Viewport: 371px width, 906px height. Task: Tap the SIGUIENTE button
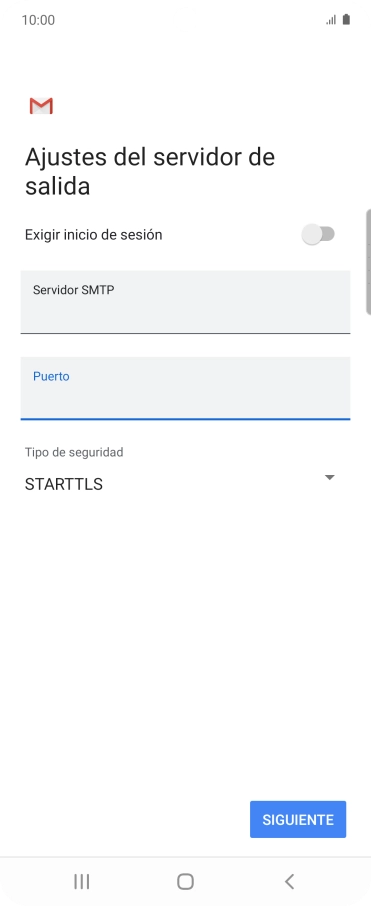point(298,819)
